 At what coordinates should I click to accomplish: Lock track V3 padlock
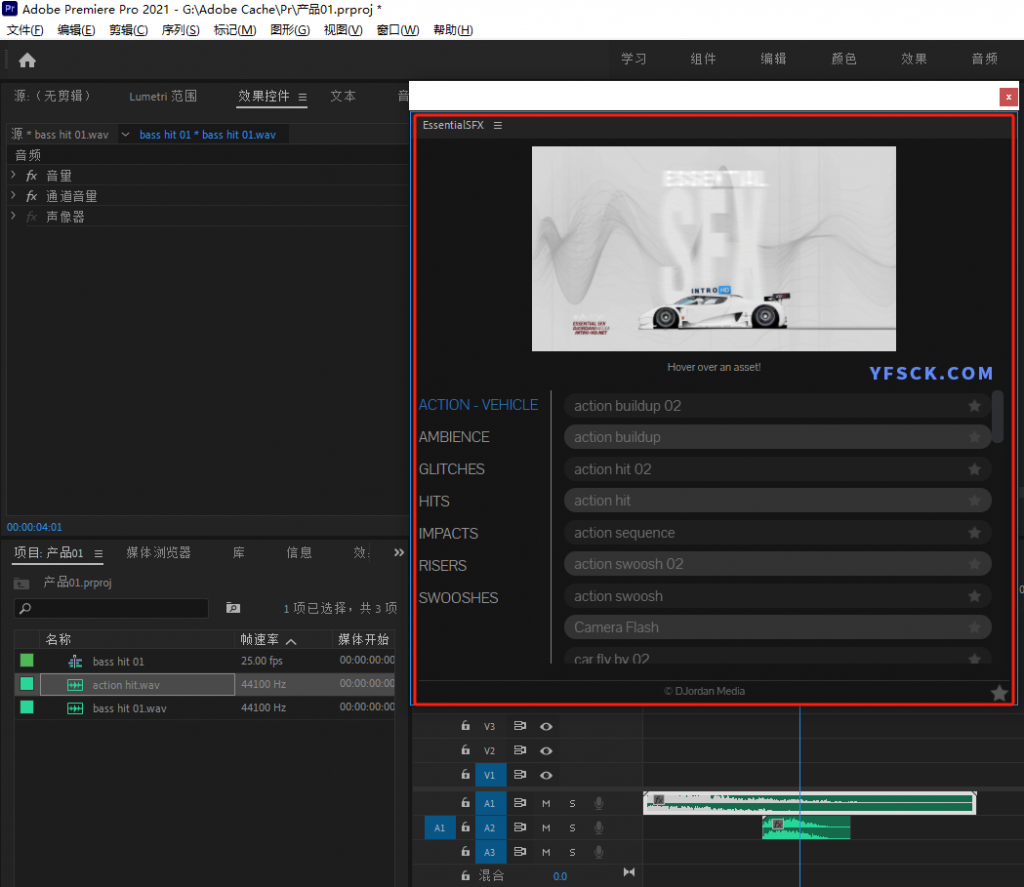click(465, 725)
